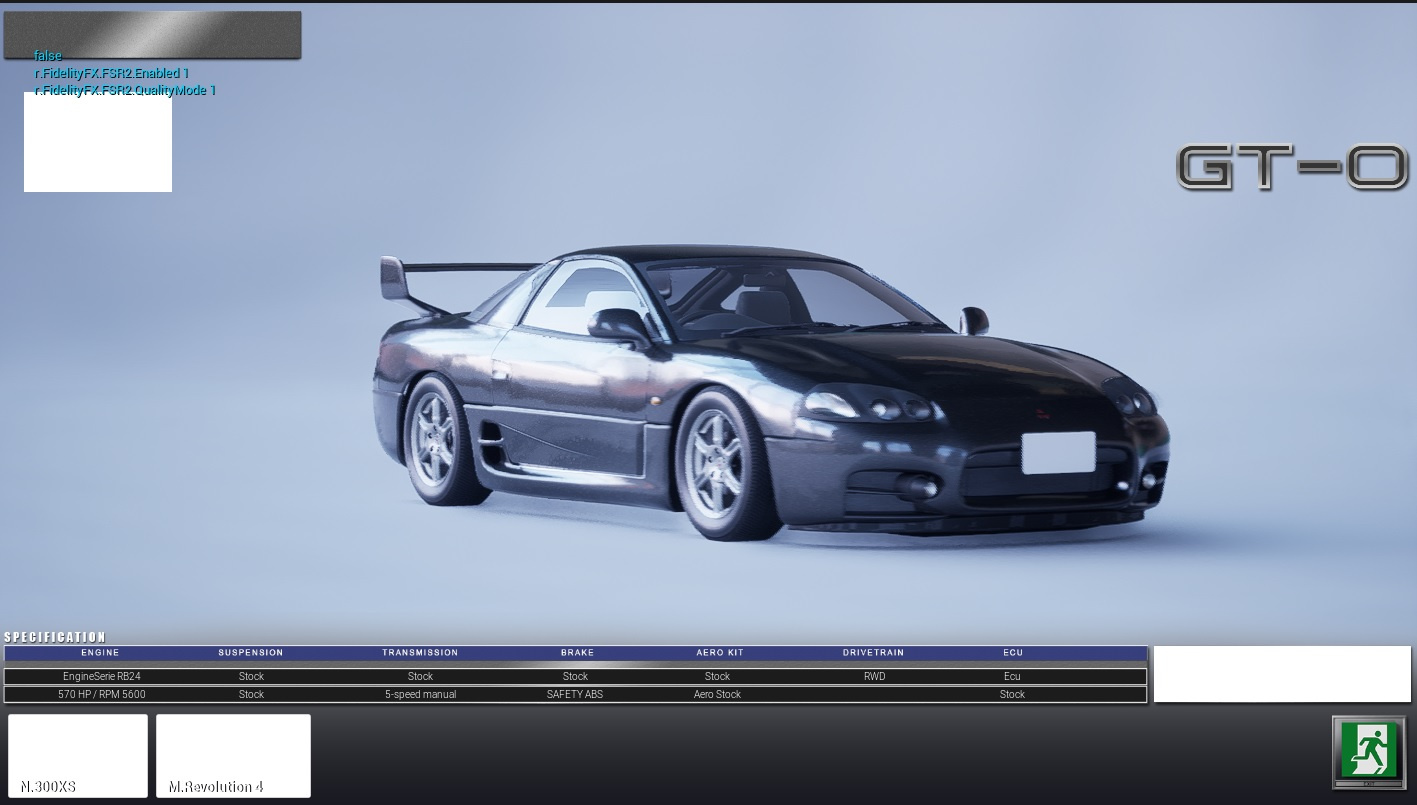
Task: Select the "5-speed manual" transmission value
Action: point(420,695)
